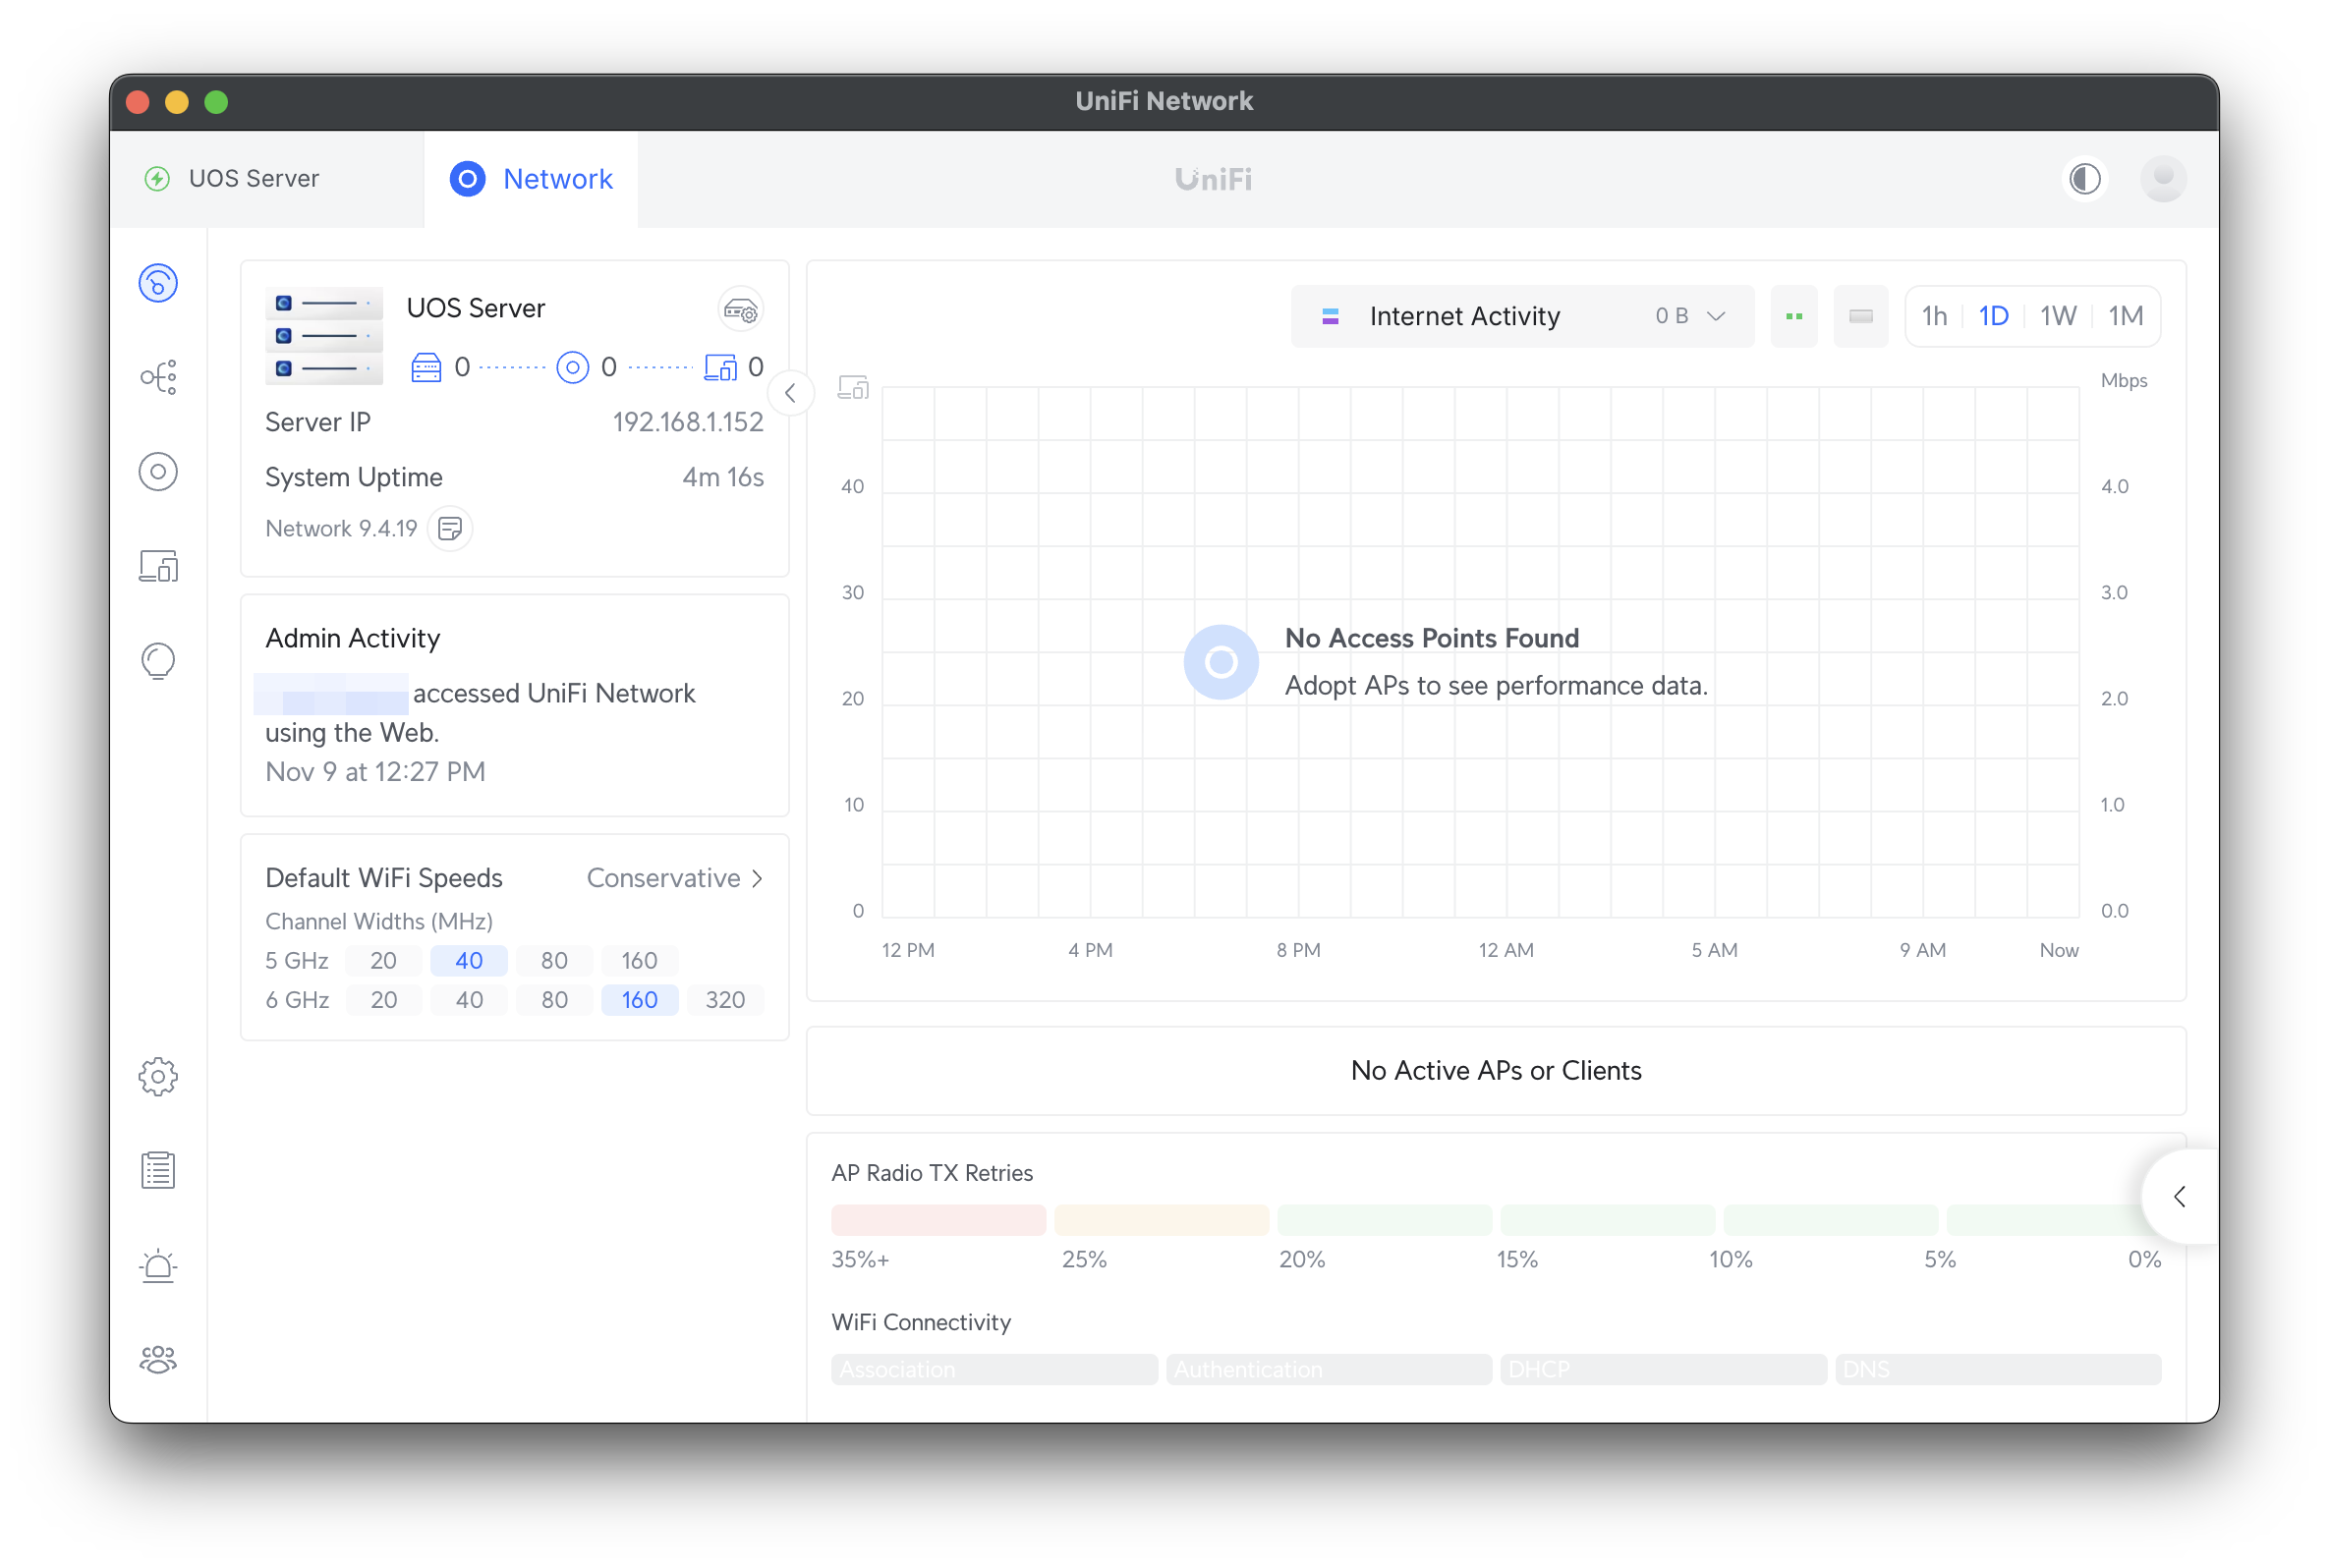The image size is (2329, 1568).
Task: Open the Admins people icon
Action: click(x=158, y=1359)
